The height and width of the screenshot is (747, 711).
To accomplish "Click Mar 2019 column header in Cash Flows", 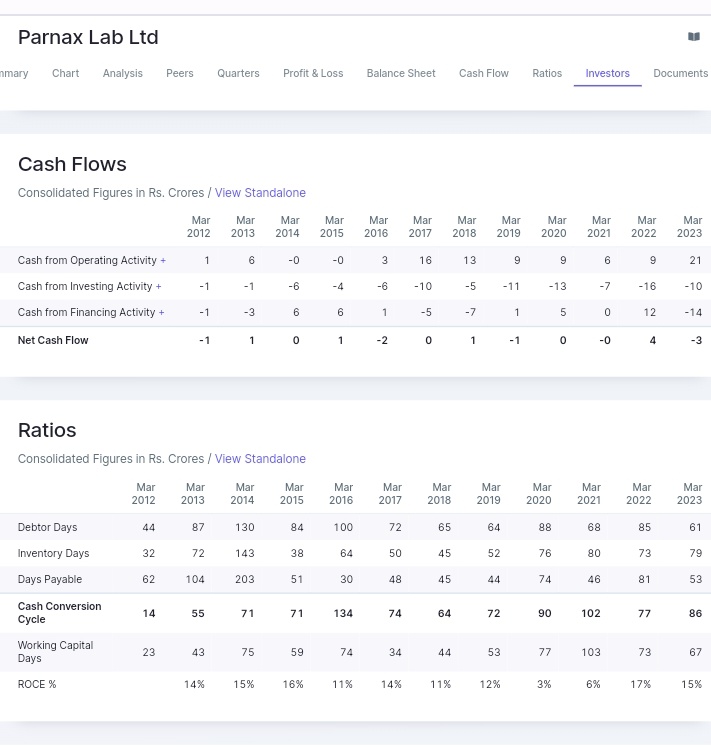I will [509, 227].
